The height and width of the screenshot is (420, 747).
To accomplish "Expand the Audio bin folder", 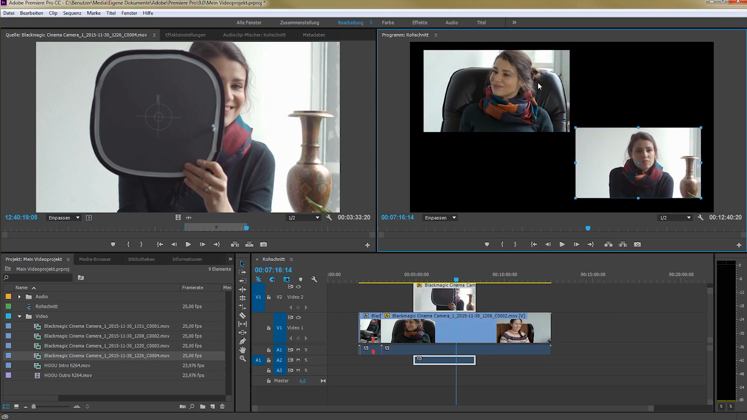I will tap(19, 297).
